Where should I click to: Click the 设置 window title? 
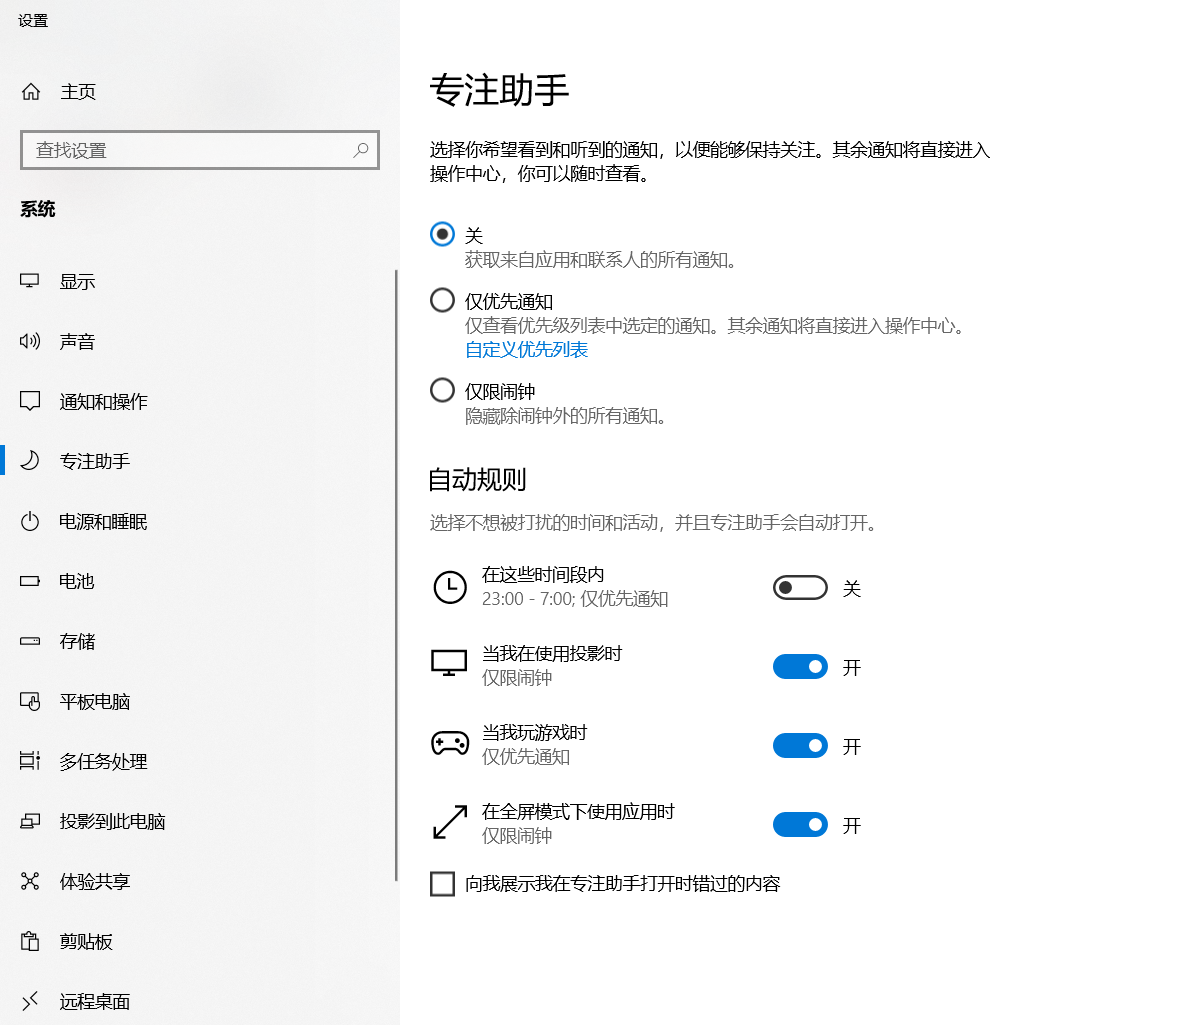point(33,20)
